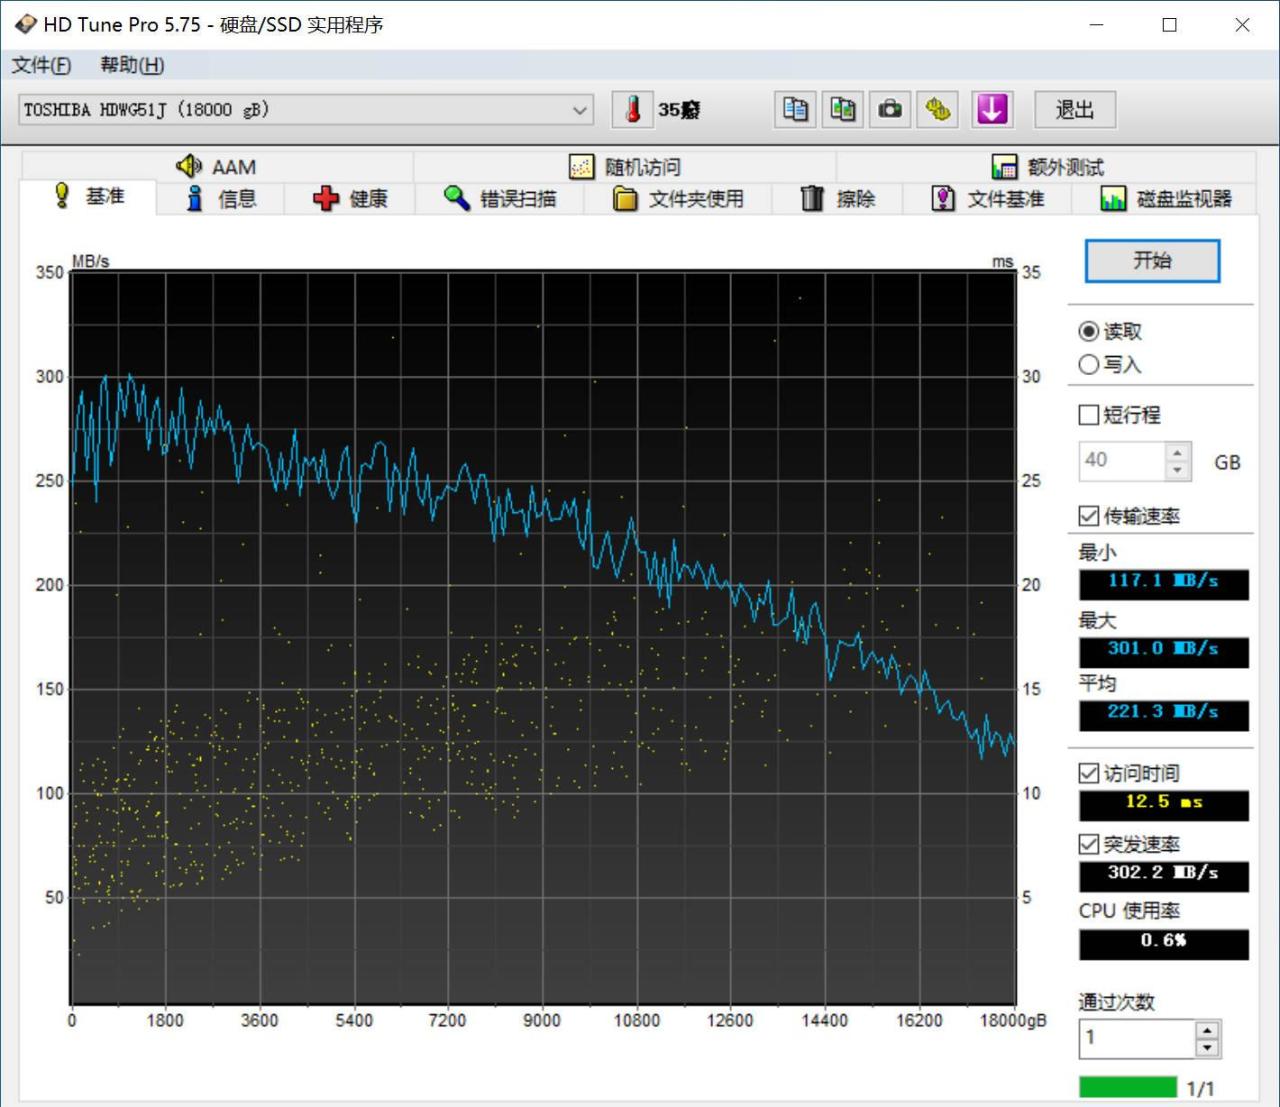
Task: Toggle the 访问时间 access time checkbox
Action: (1089, 773)
